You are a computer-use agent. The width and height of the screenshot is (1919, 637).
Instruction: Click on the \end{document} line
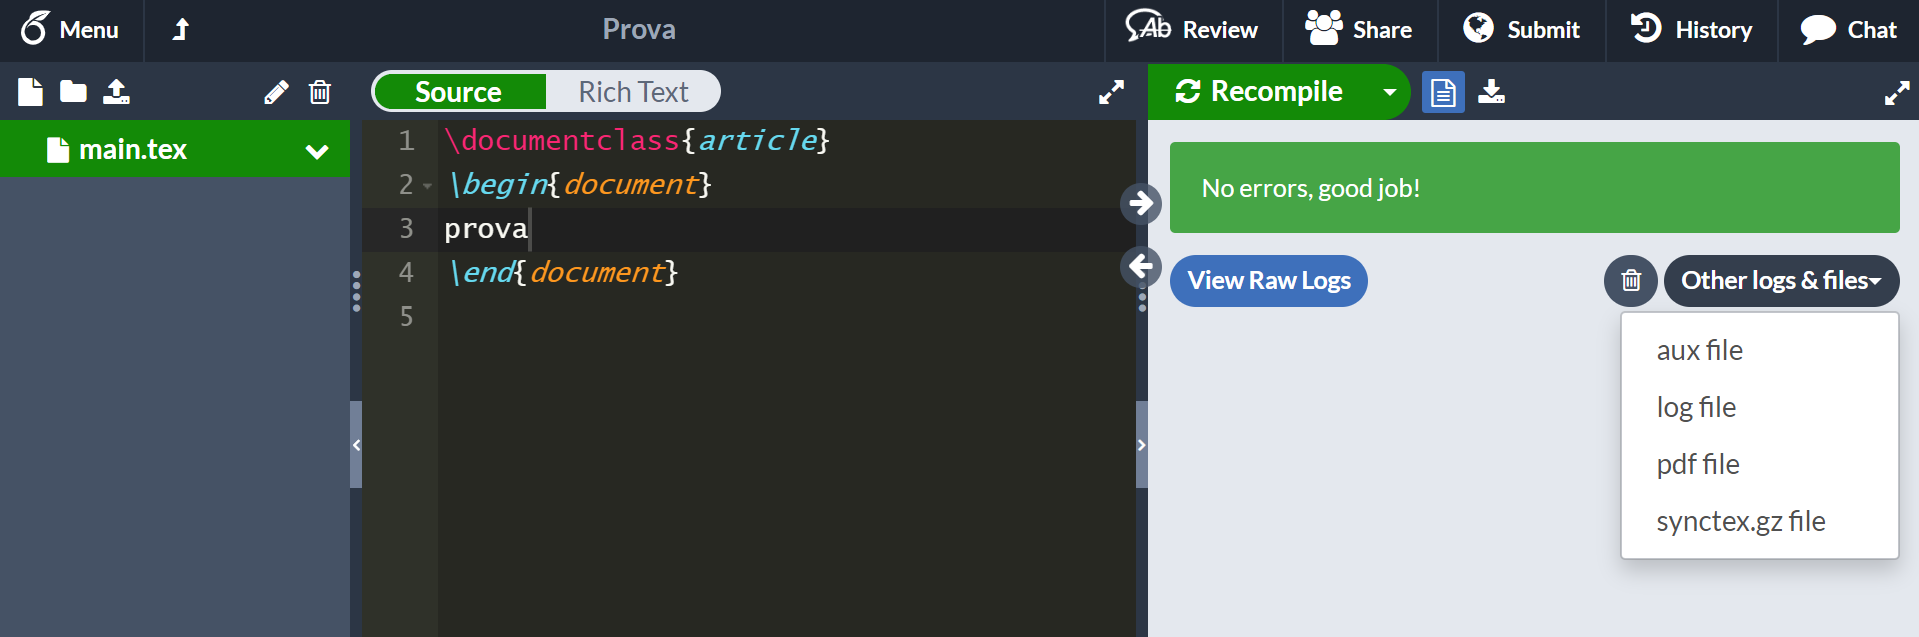pos(563,273)
